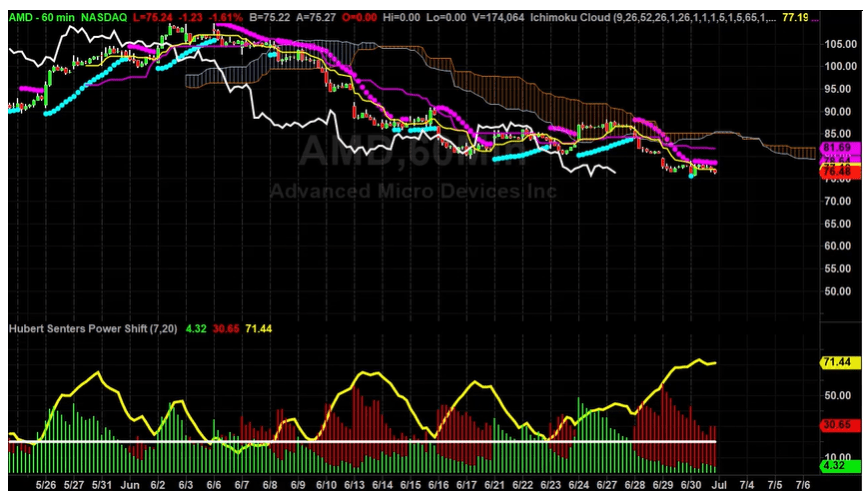
Task: Click the low value Lo=0.00
Action: click(x=446, y=18)
